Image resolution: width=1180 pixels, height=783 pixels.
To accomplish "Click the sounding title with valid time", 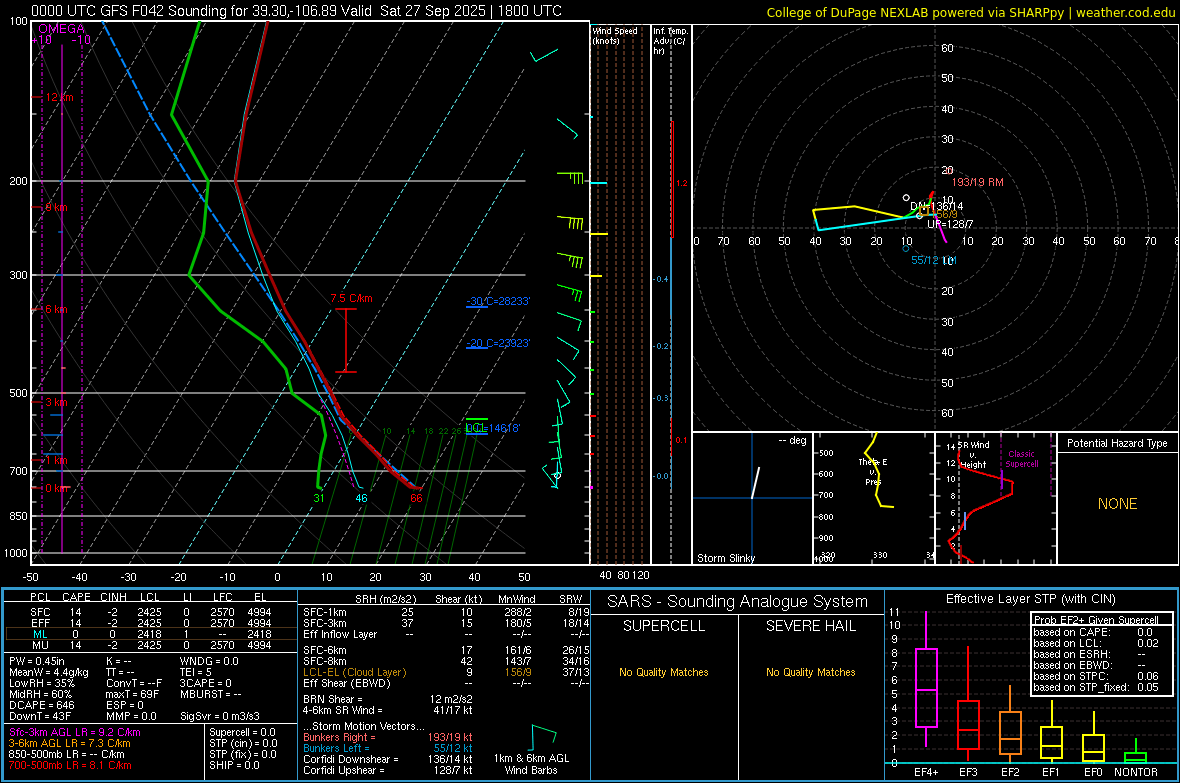I will click(x=297, y=11).
